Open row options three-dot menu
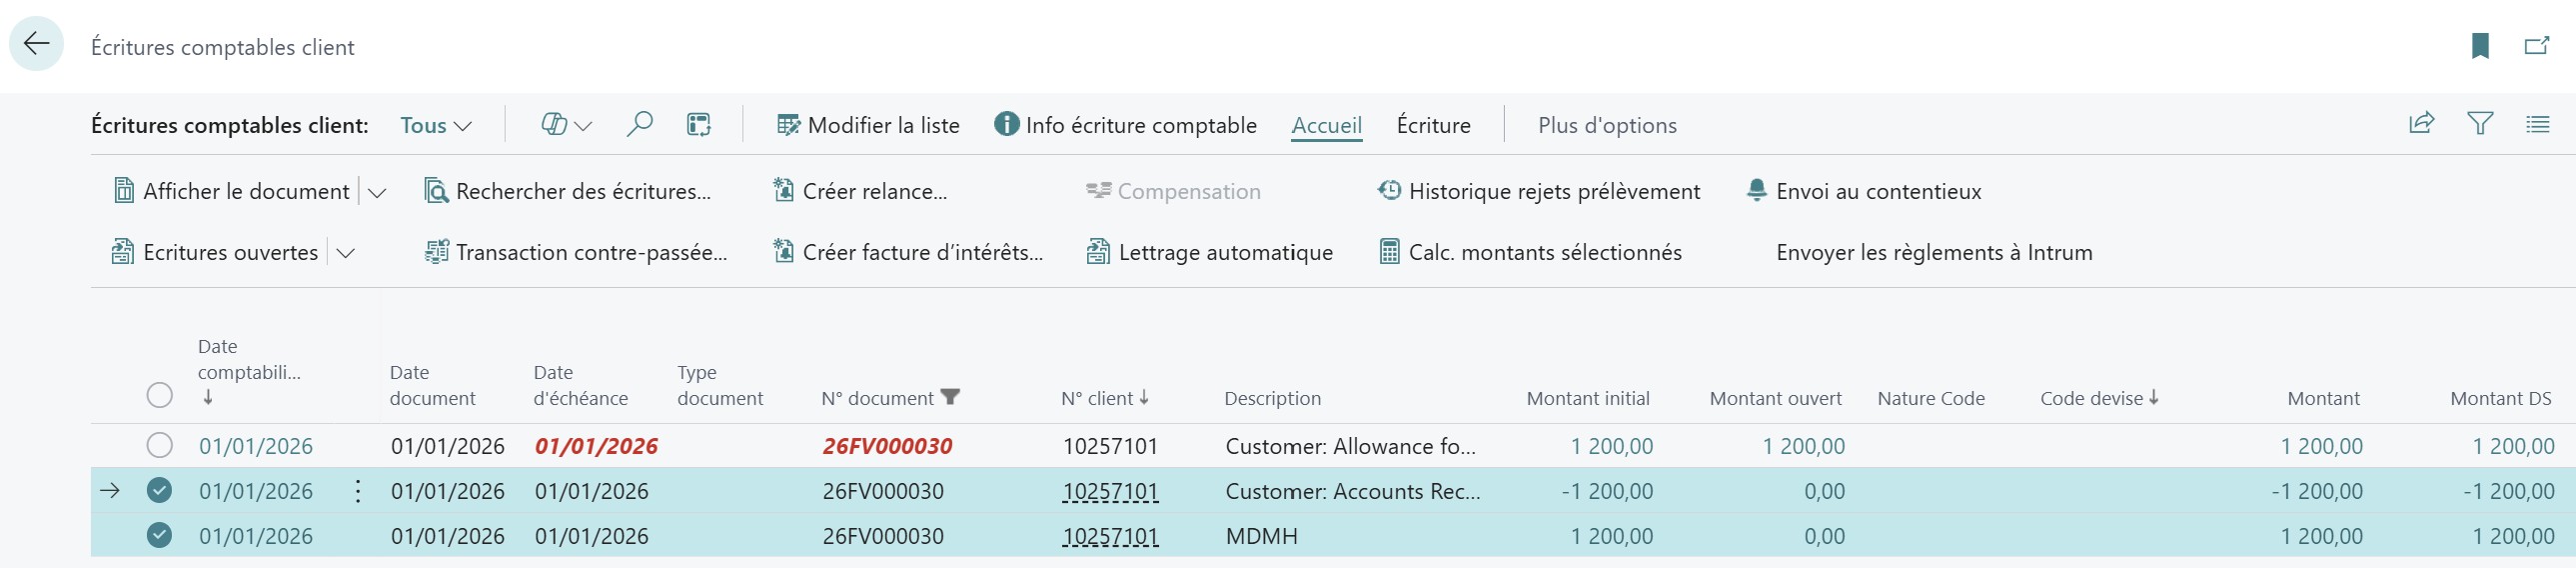Image resolution: width=2576 pixels, height=568 pixels. pos(358,491)
